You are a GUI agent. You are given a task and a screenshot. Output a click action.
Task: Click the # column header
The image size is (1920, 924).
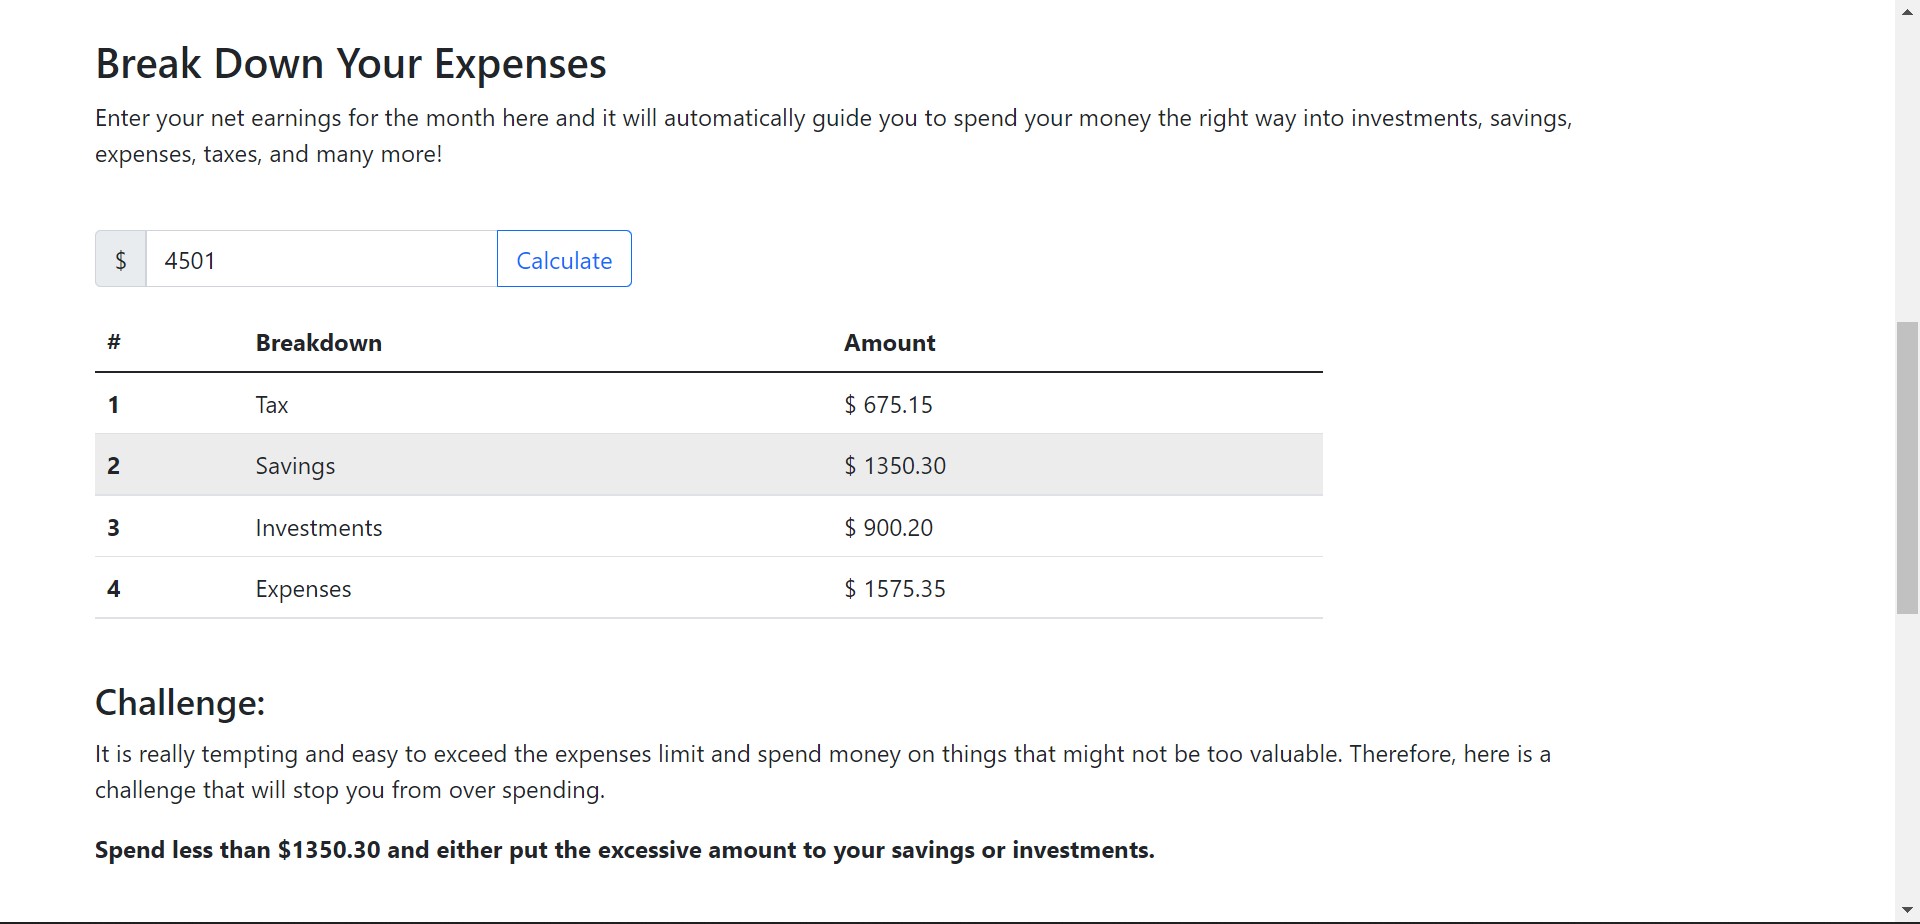114,343
